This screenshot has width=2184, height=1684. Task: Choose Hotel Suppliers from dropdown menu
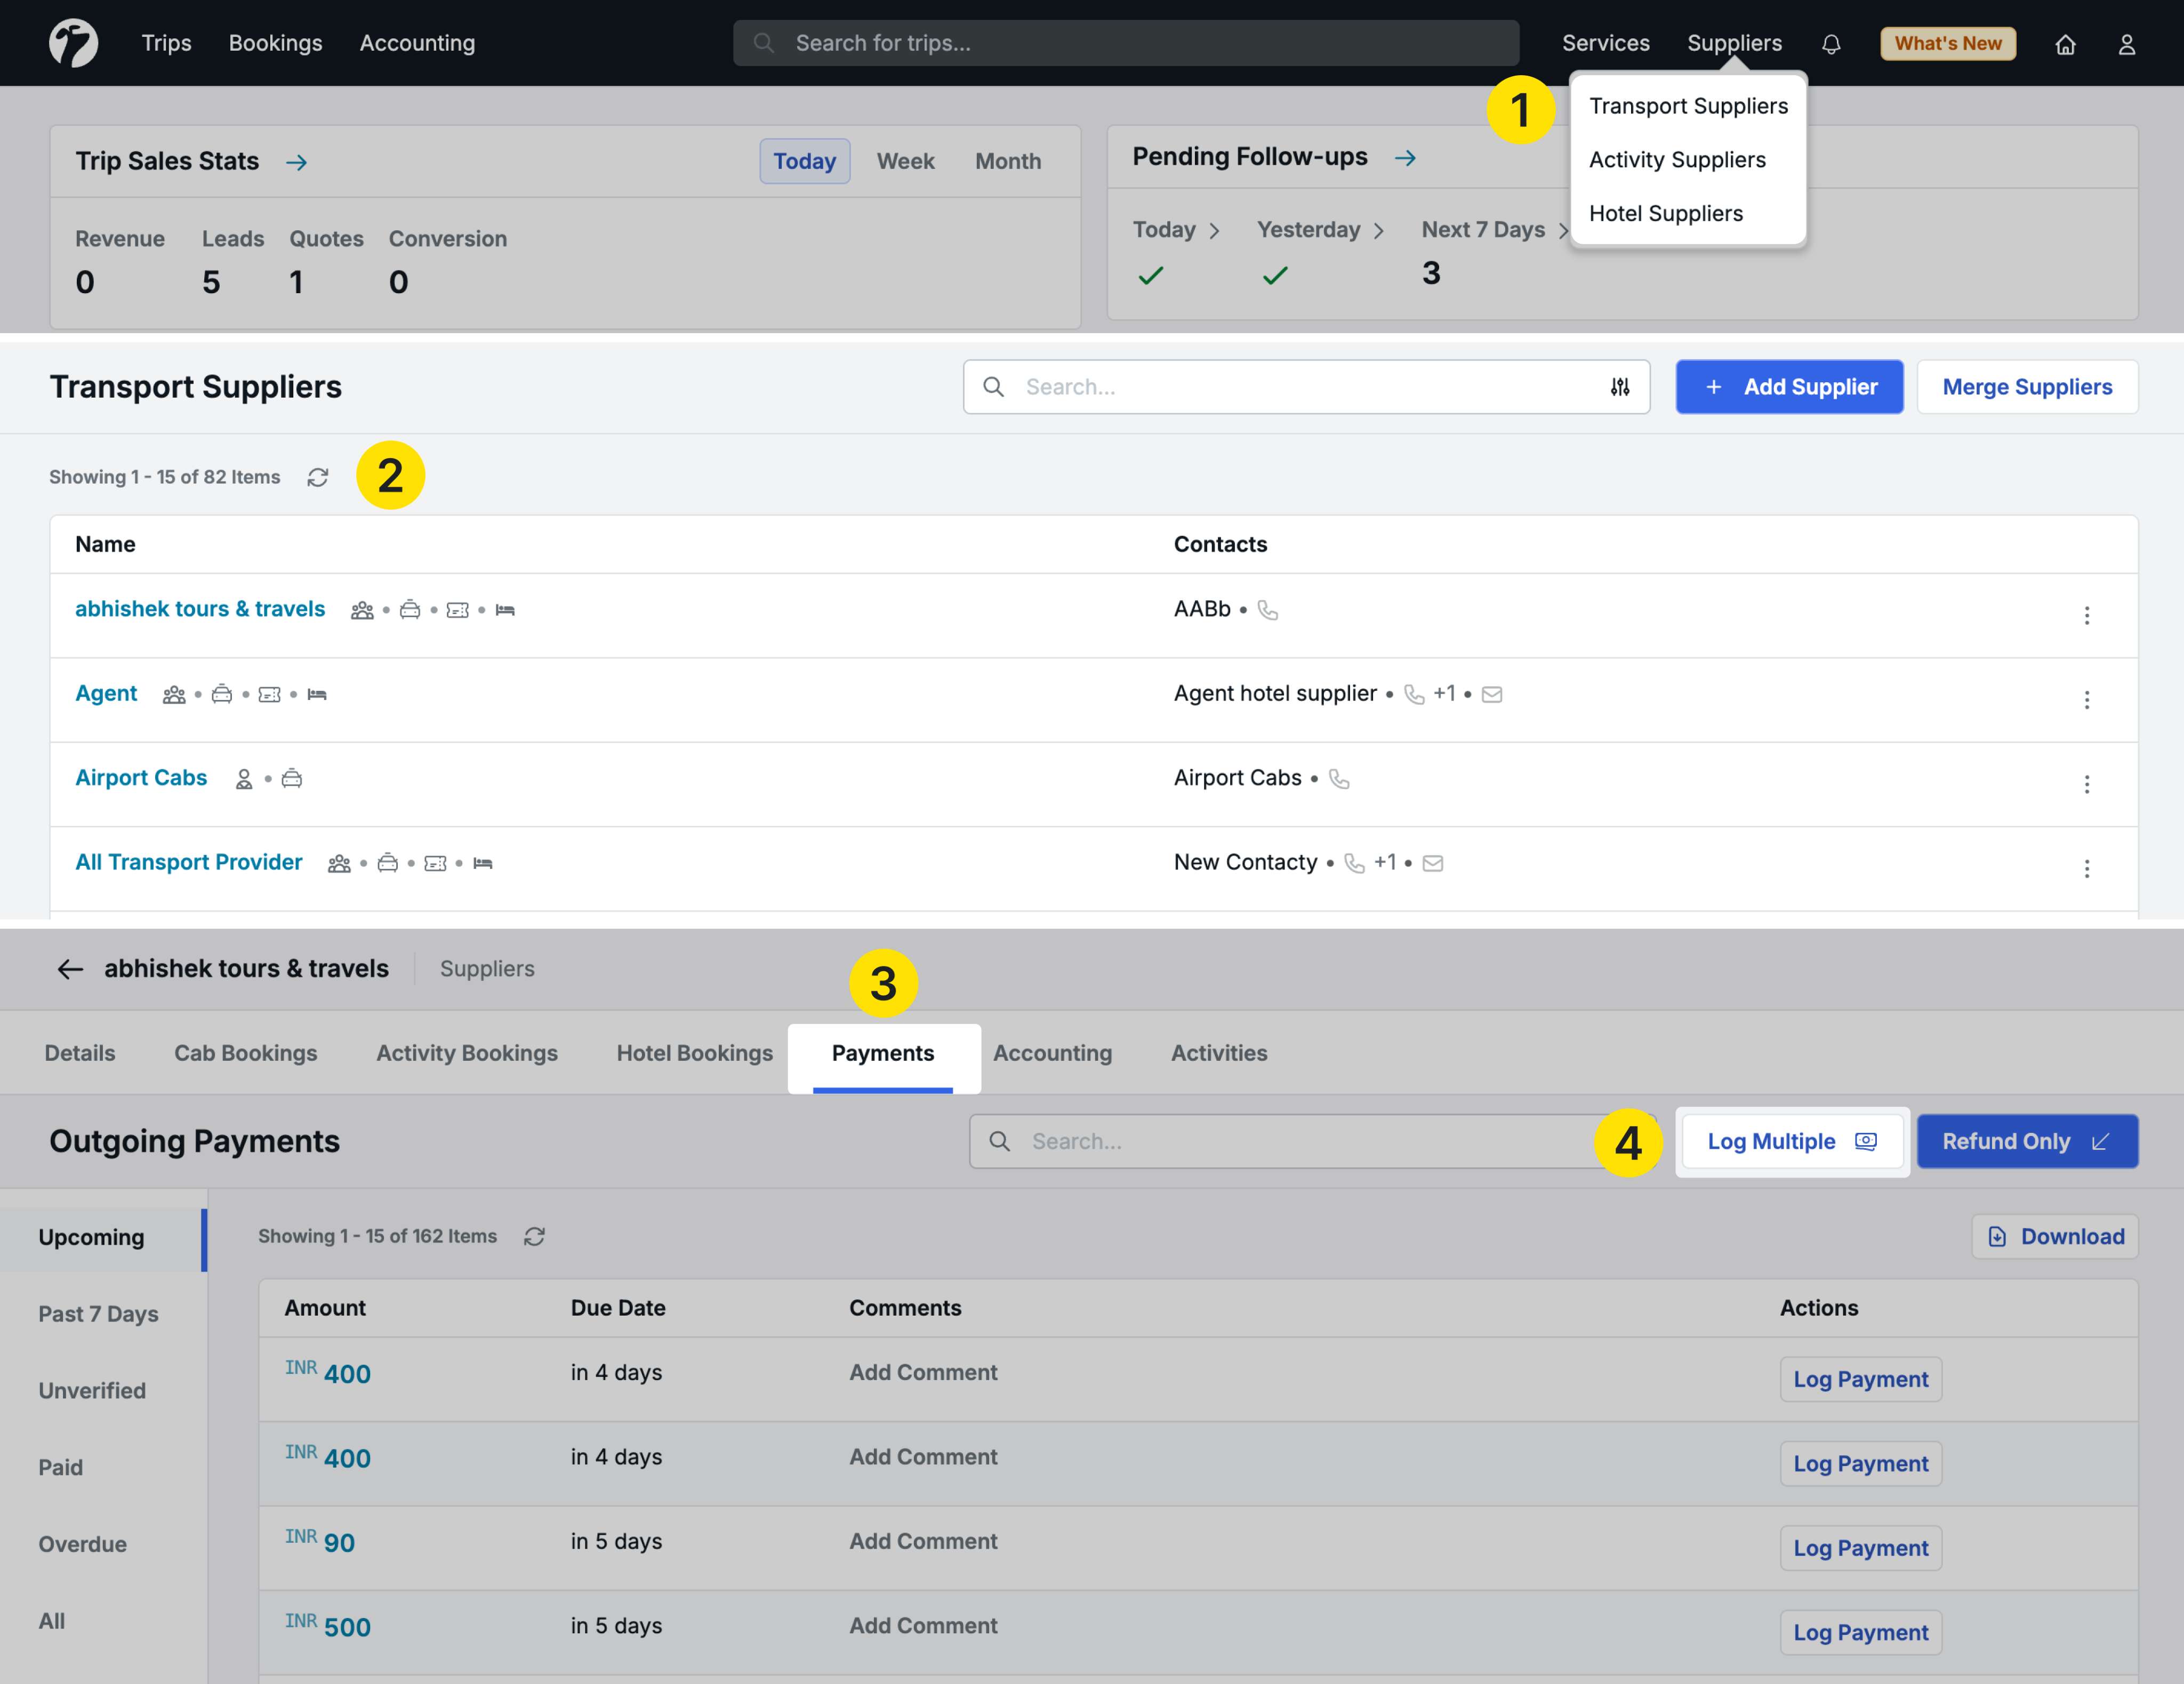(1665, 213)
